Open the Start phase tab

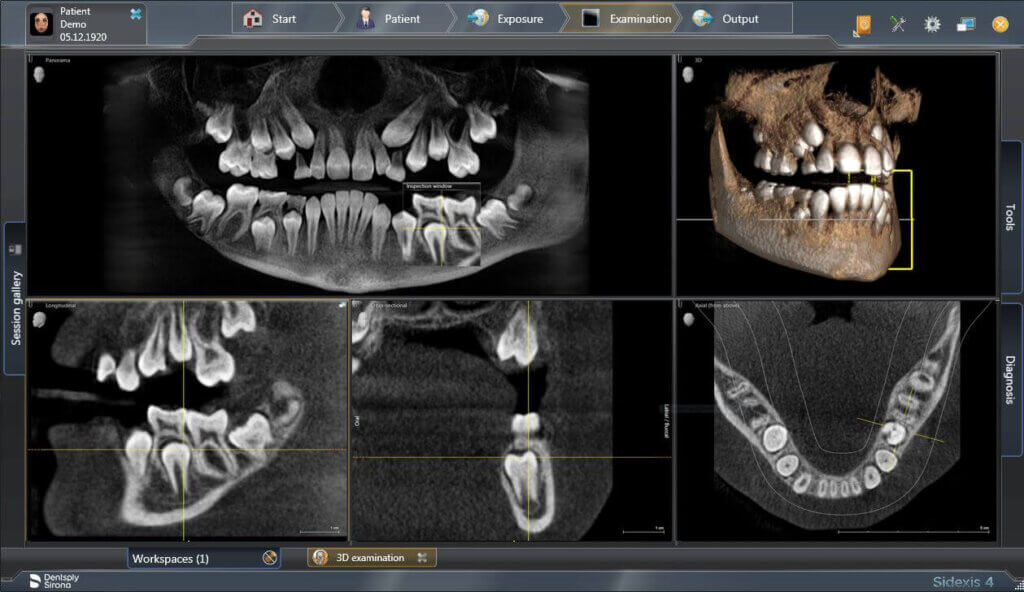tap(284, 18)
